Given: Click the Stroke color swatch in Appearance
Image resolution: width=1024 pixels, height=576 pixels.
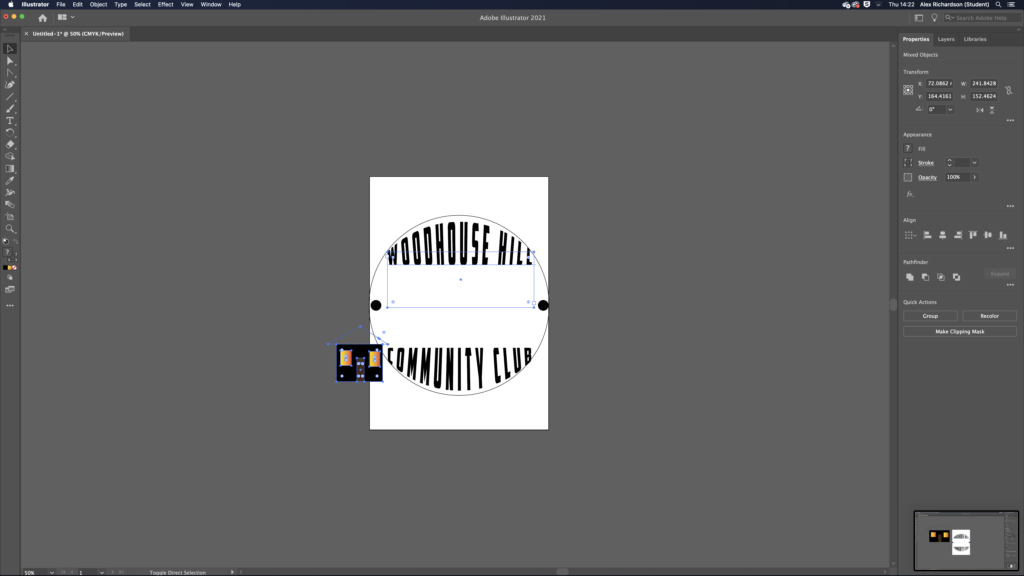Looking at the screenshot, I should point(908,163).
